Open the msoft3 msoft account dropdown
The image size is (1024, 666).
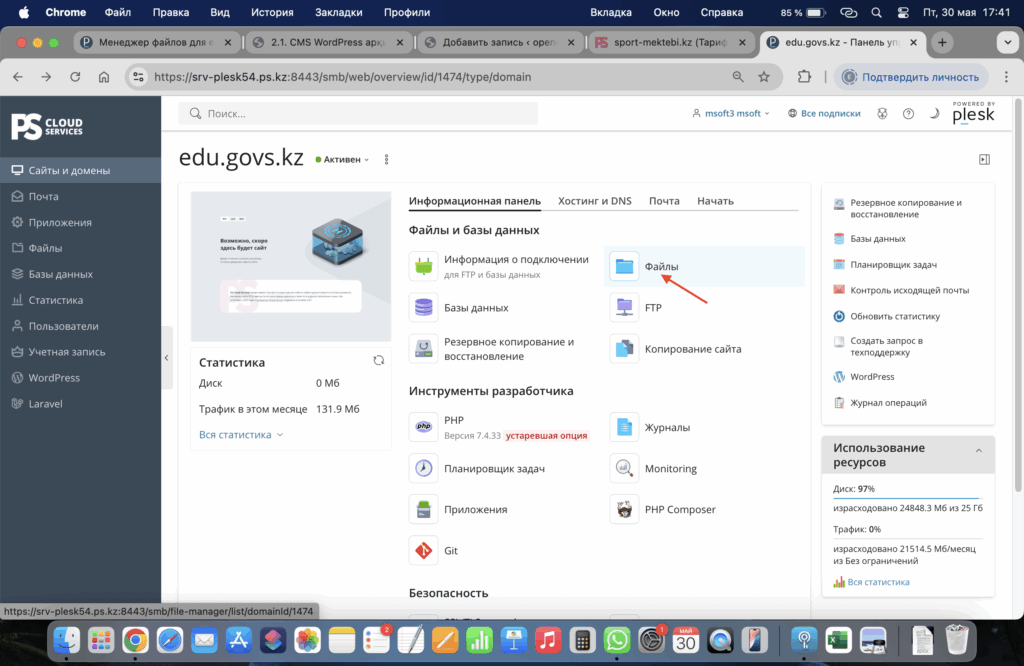coord(731,114)
